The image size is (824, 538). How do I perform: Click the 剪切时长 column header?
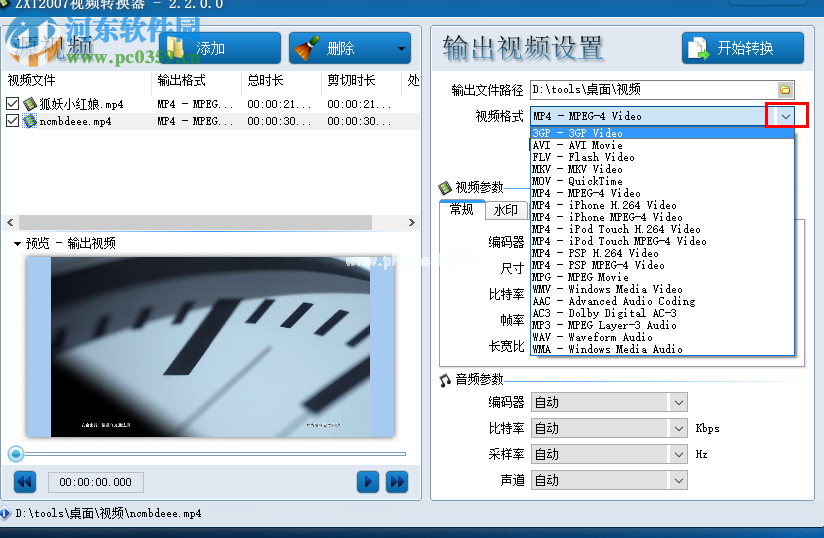(362, 80)
